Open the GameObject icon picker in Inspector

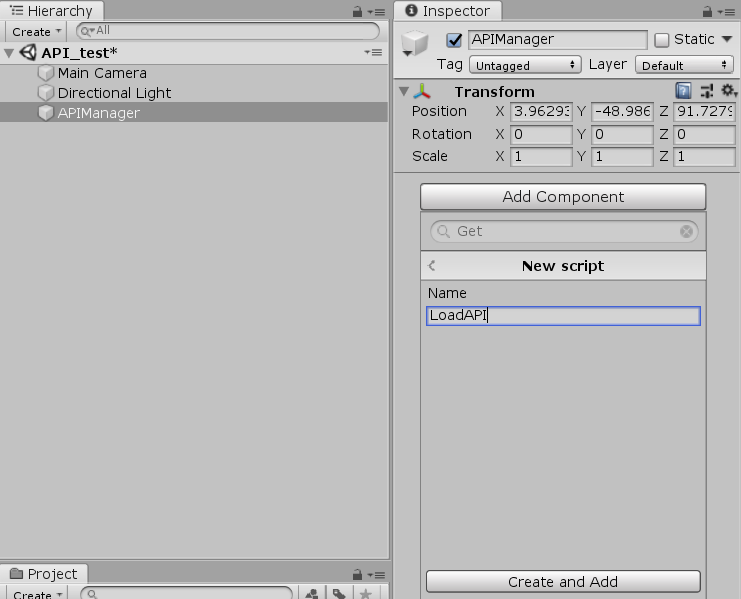(x=414, y=43)
